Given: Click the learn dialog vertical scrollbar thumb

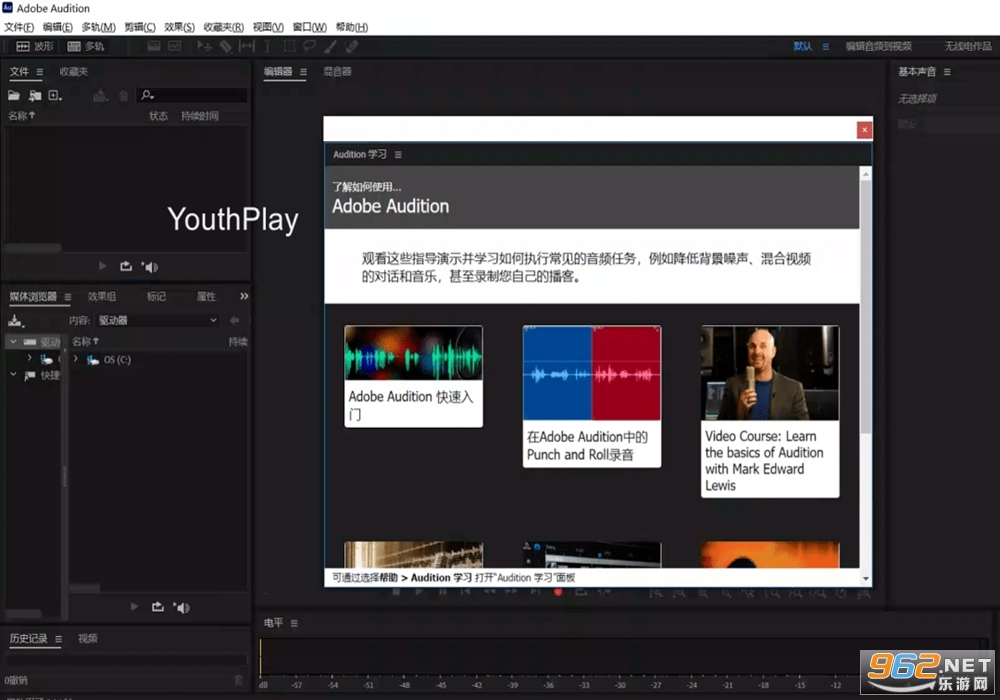Looking at the screenshot, I should click(x=865, y=306).
